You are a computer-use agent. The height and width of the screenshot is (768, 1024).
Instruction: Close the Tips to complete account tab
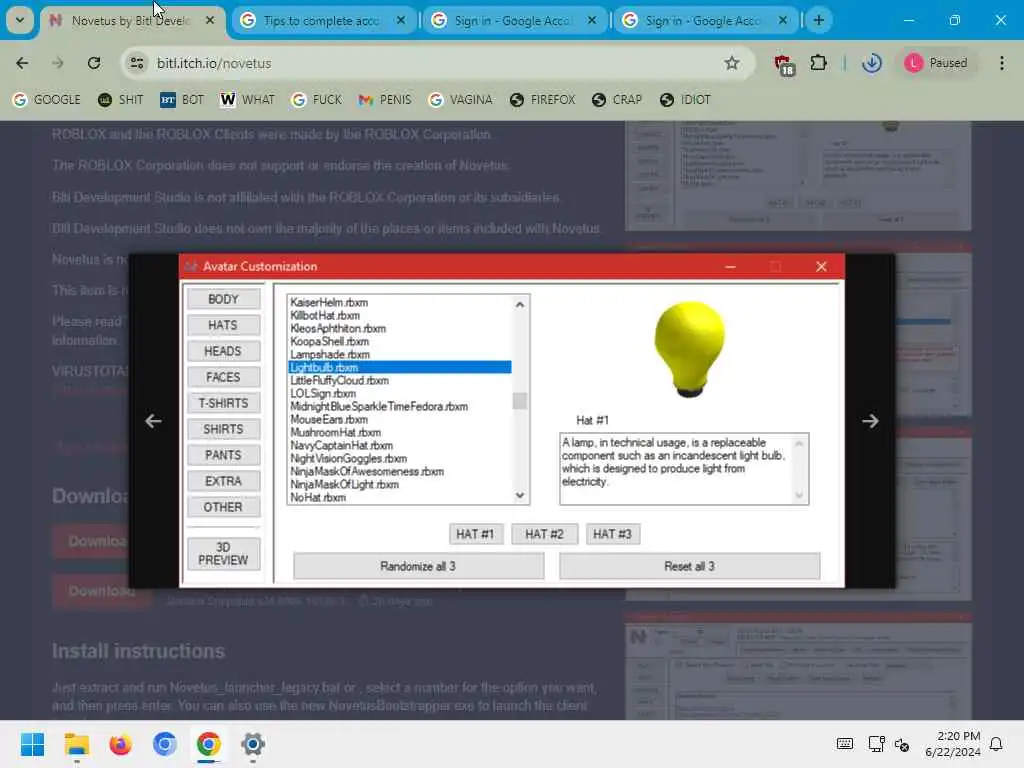pos(401,20)
